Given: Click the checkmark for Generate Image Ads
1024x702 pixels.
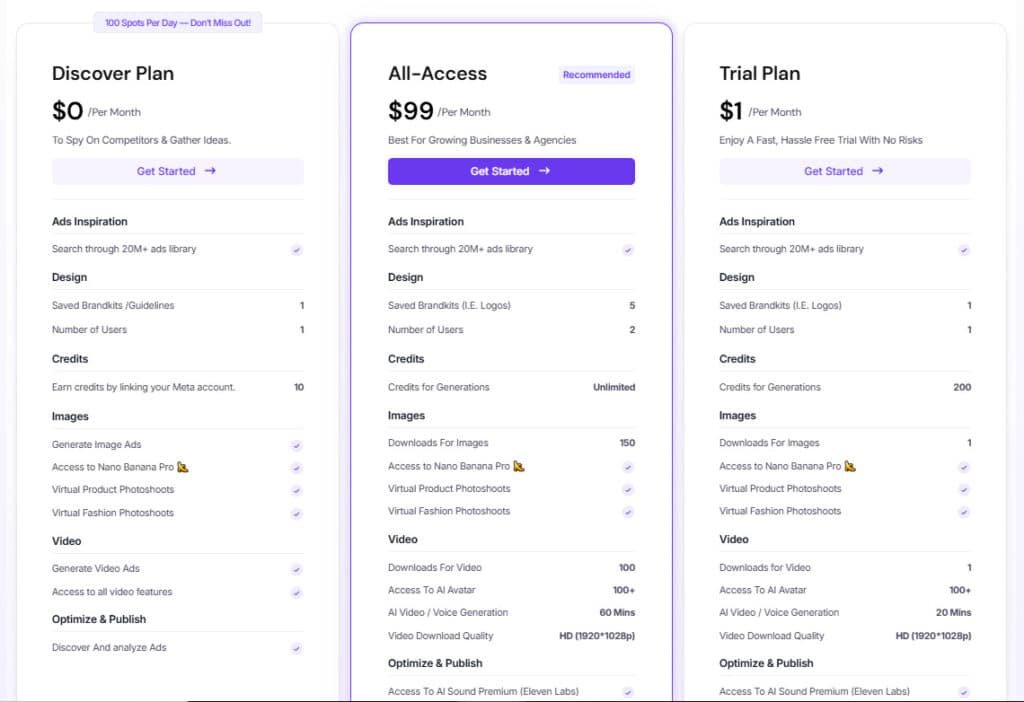Looking at the screenshot, I should 296,445.
